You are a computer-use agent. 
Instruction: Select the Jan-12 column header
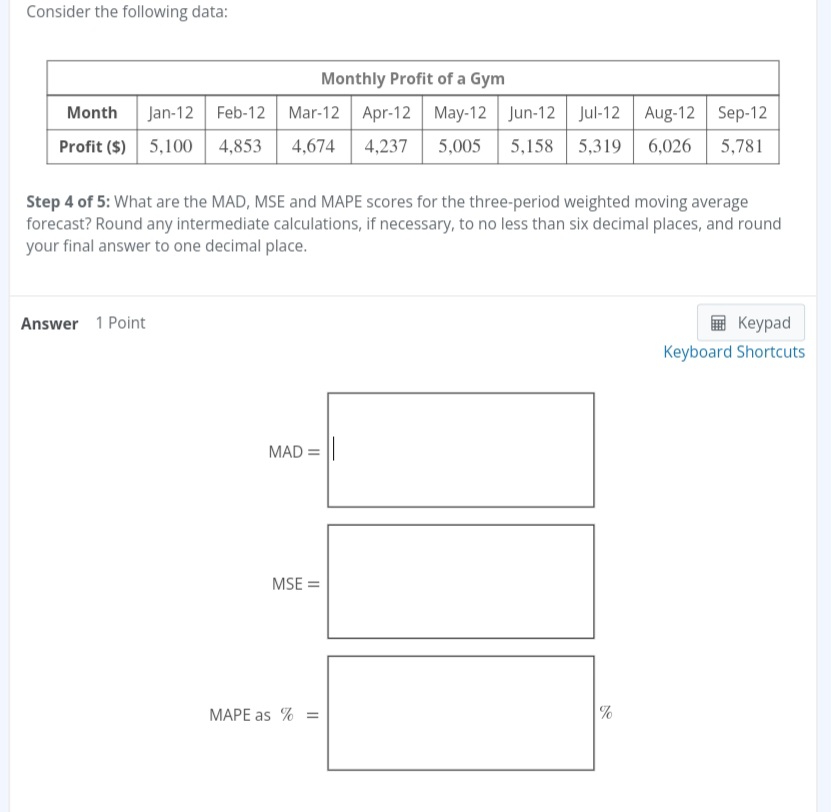coord(170,112)
